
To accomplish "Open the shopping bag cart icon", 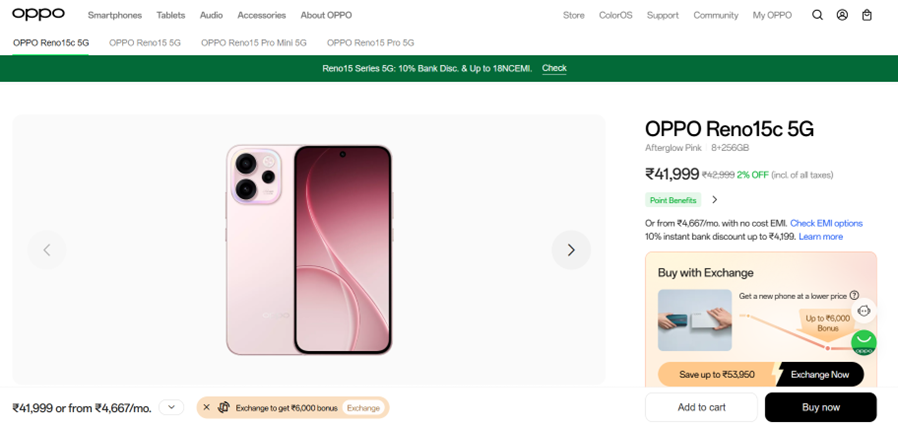I will click(x=867, y=15).
